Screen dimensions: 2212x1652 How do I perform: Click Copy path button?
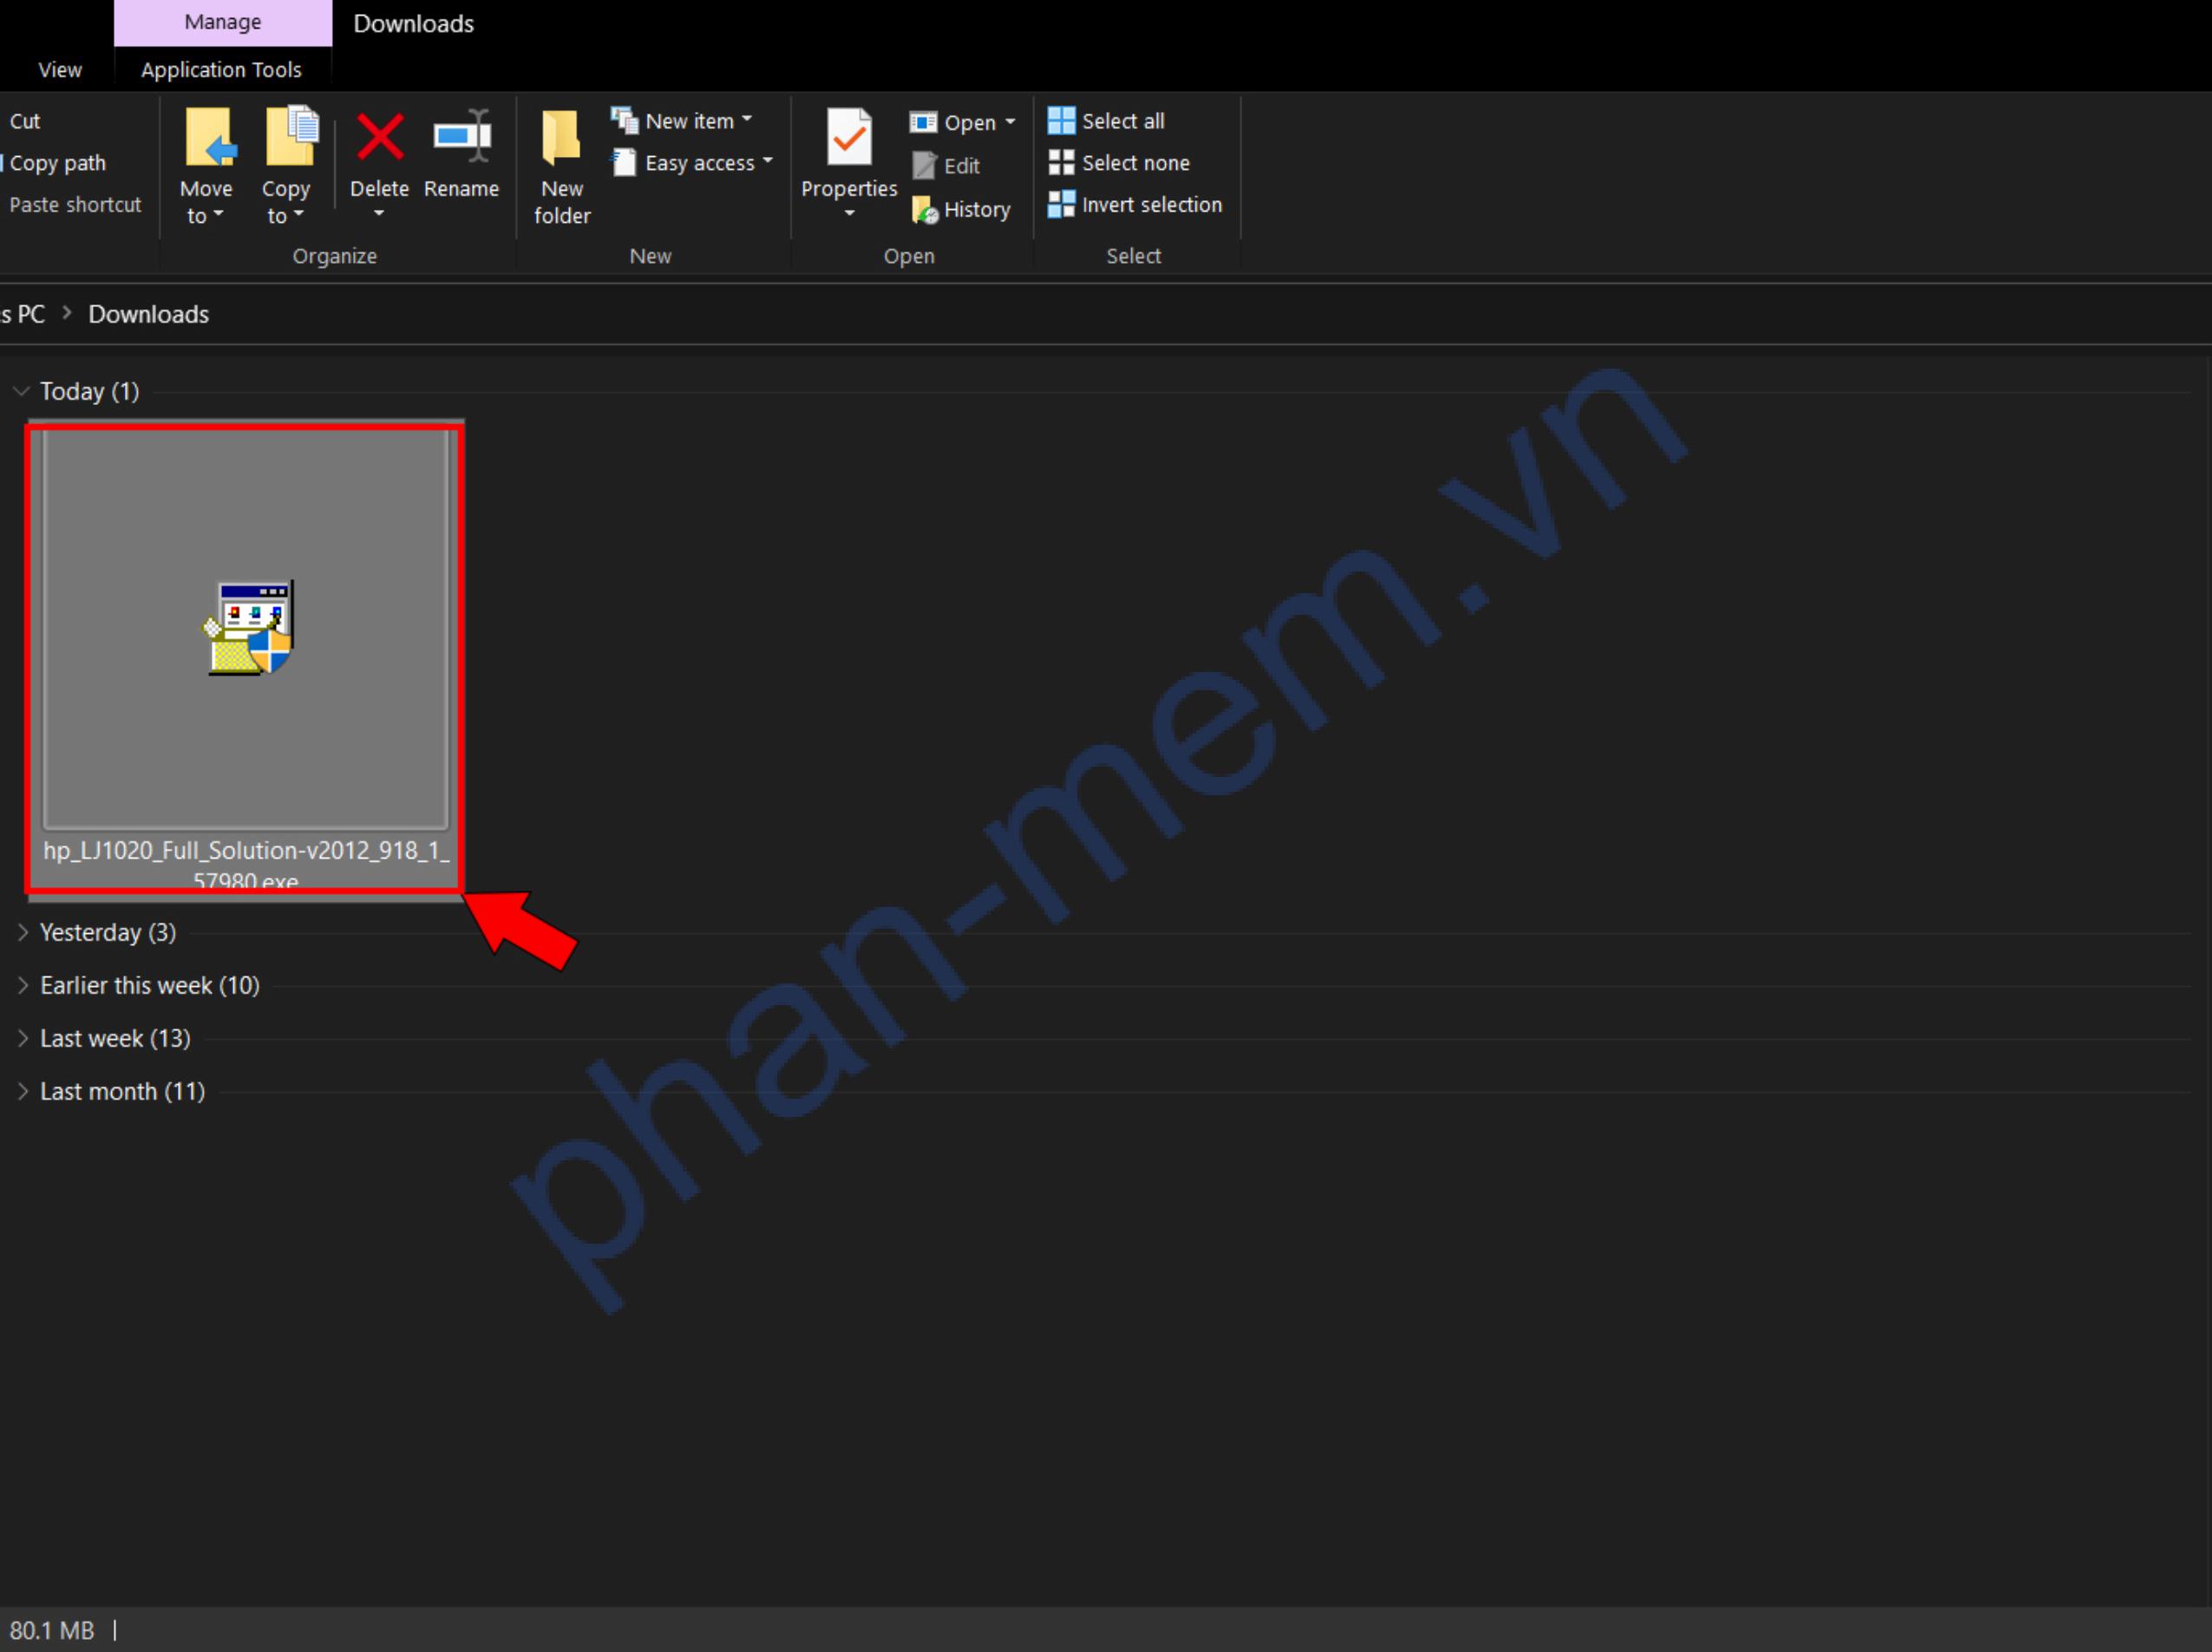point(57,163)
